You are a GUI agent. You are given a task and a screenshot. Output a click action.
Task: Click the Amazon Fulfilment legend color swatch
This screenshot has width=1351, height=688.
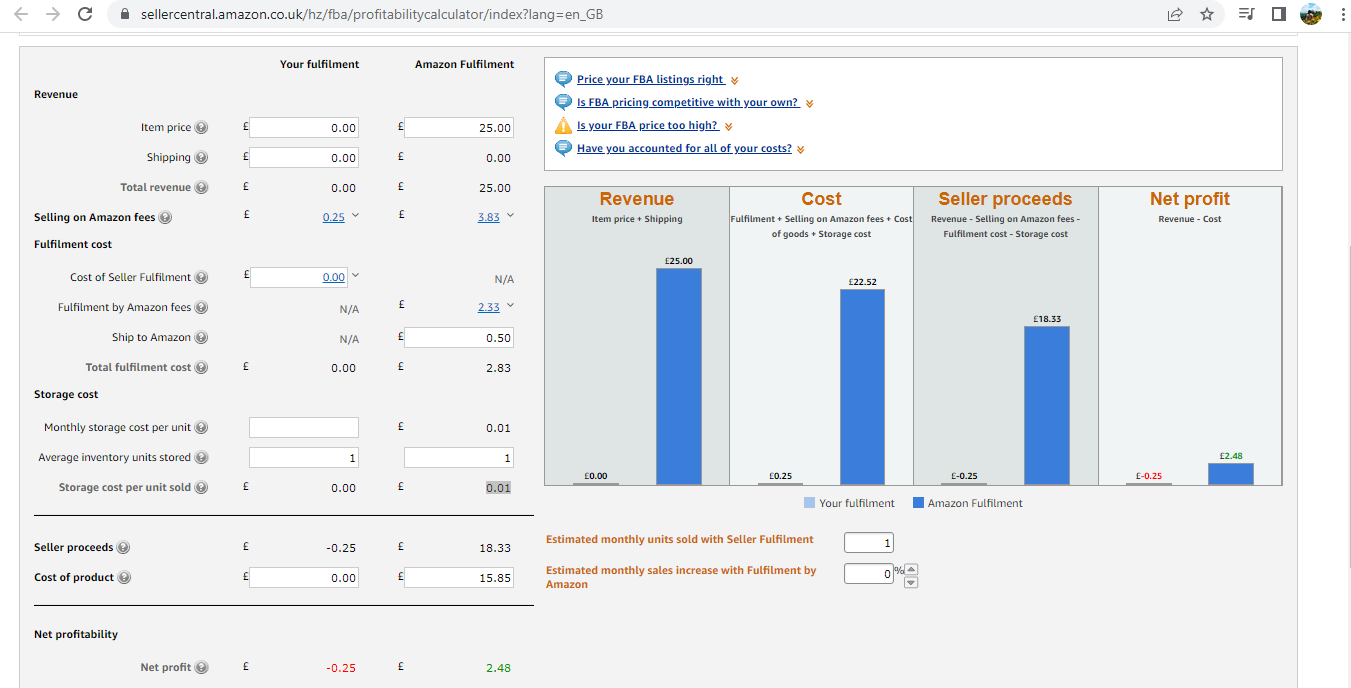pyautogui.click(x=918, y=503)
